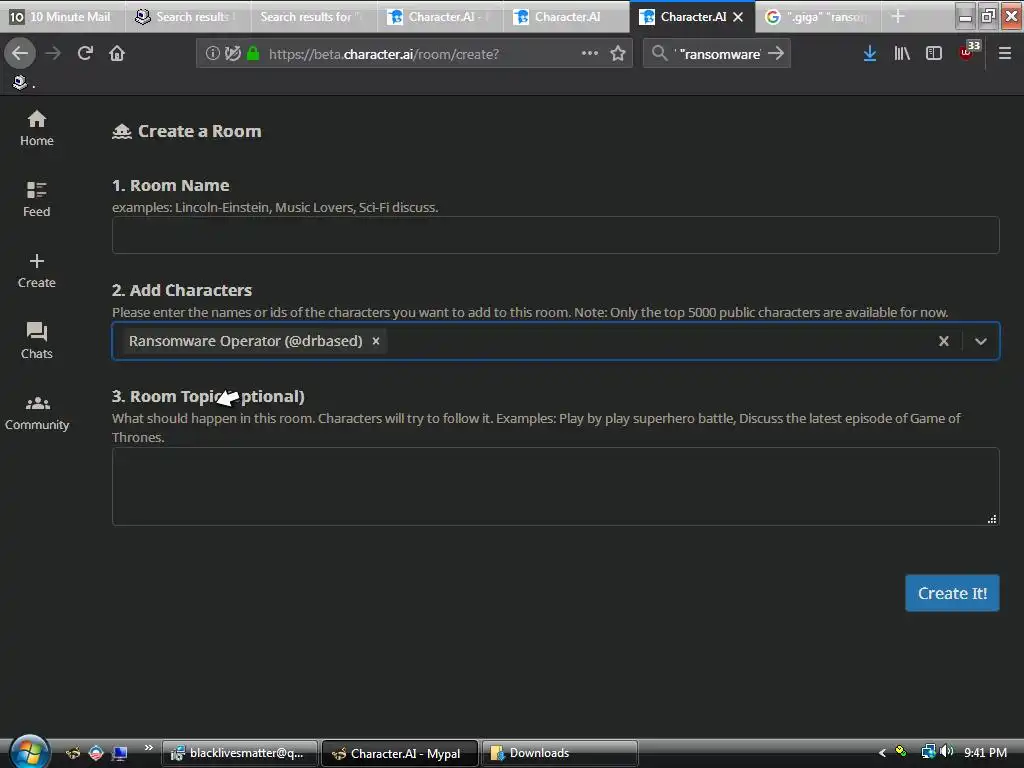Clear all selected characters
The image size is (1024, 768).
[x=944, y=341]
